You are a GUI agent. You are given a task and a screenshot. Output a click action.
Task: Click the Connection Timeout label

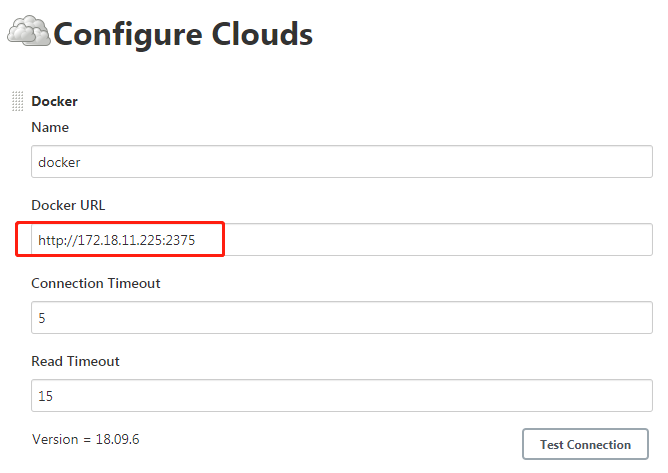[x=96, y=283]
